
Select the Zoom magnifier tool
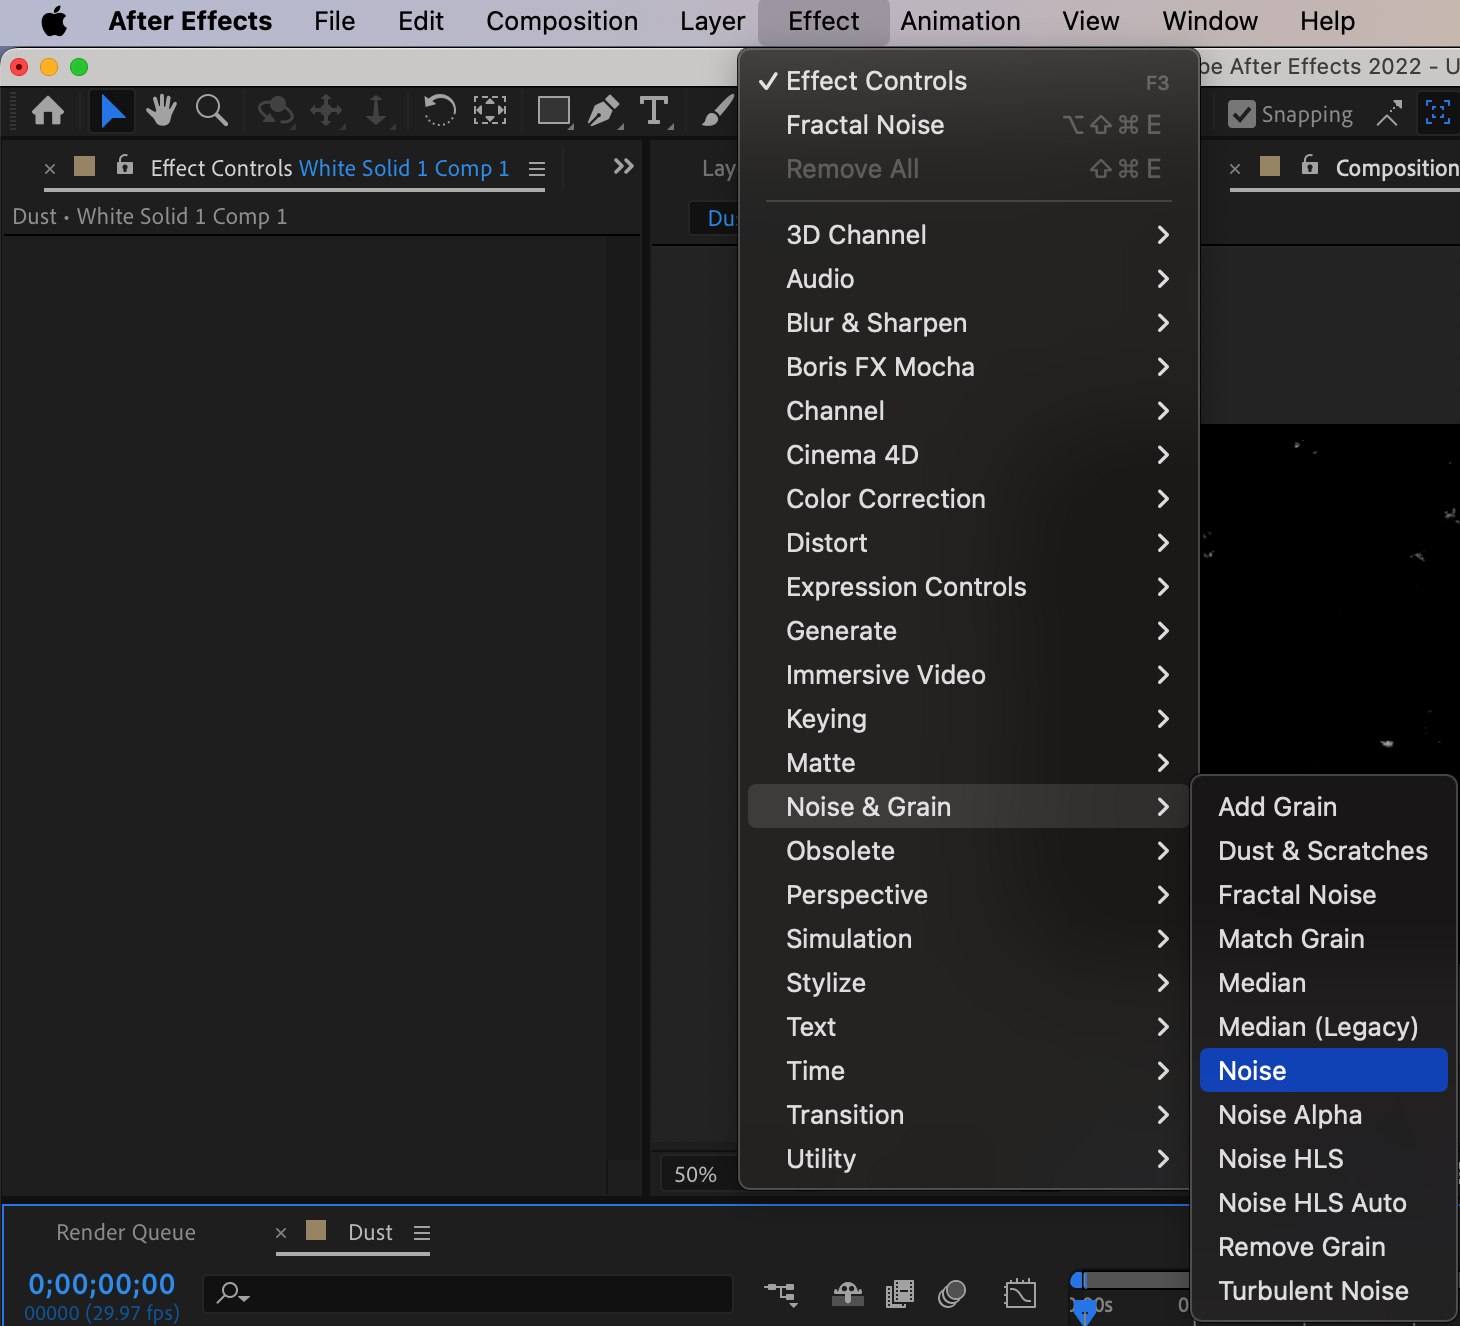[x=211, y=111]
